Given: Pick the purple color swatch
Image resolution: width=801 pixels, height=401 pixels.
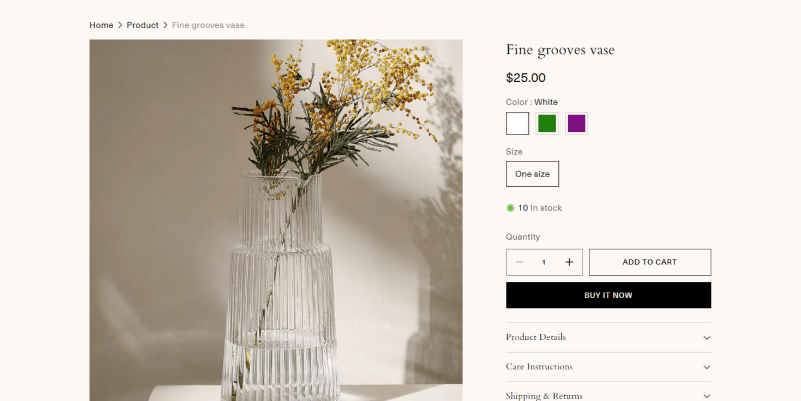Looking at the screenshot, I should coord(576,124).
